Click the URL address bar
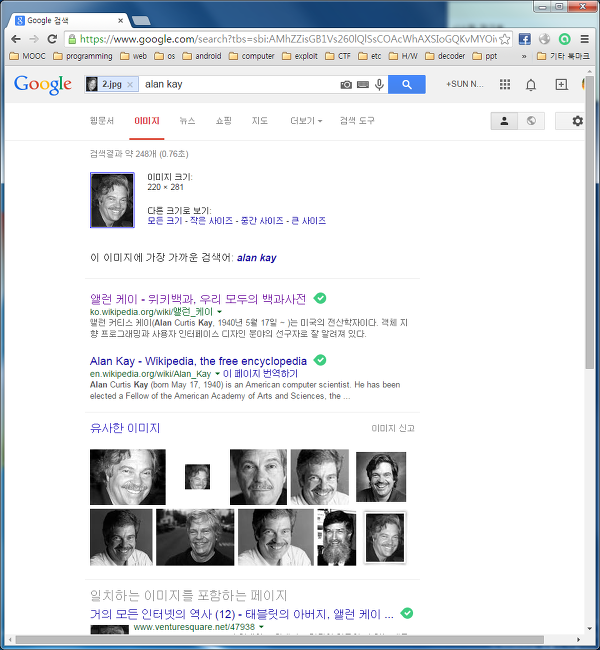The image size is (600, 650). [288, 39]
